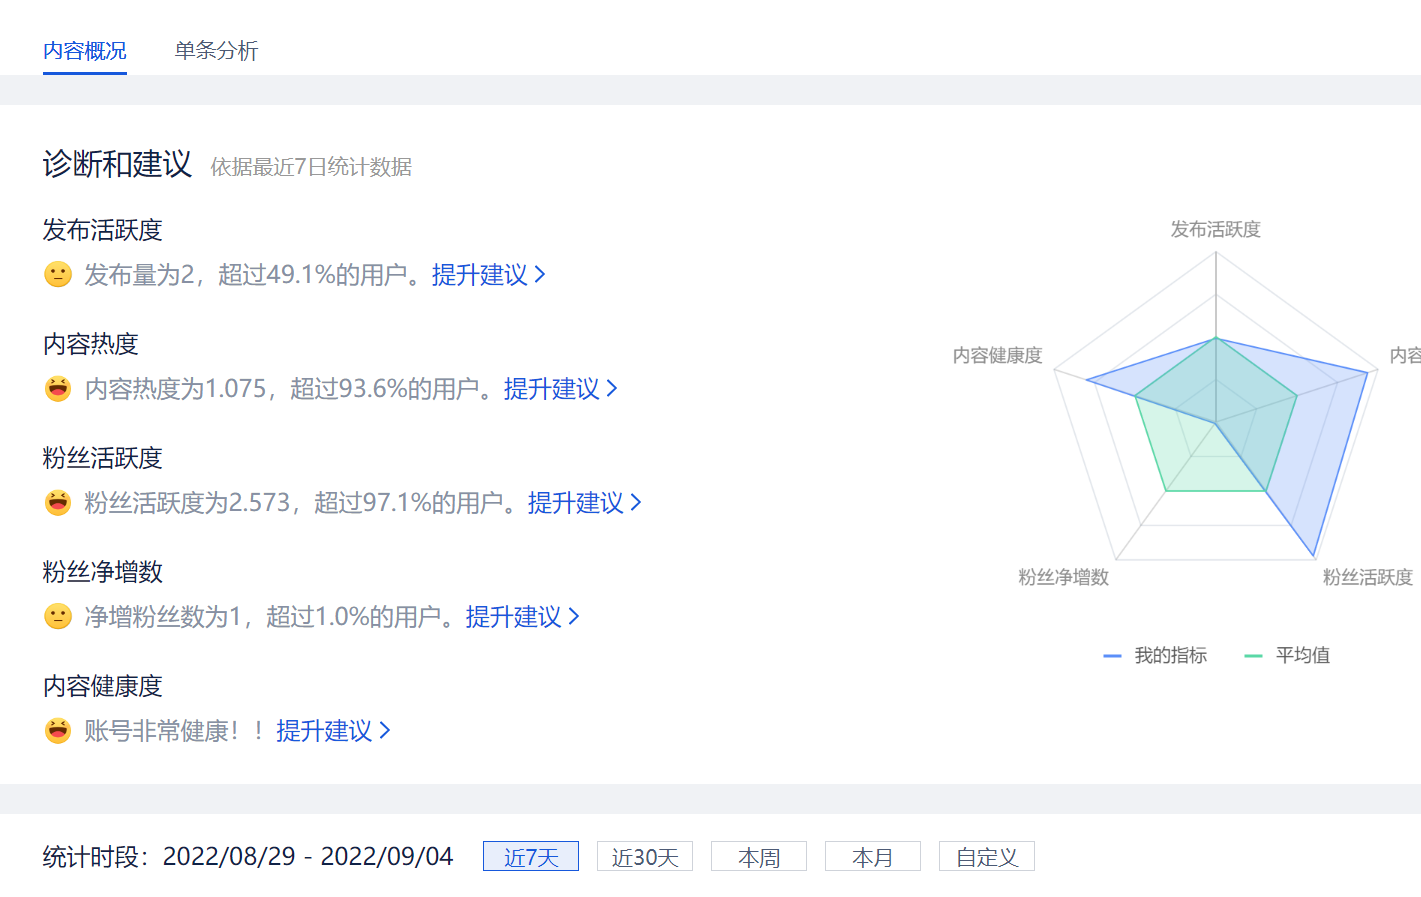Choose the 本月 period option
Viewport: 1421px width, 897px height.
point(873,857)
